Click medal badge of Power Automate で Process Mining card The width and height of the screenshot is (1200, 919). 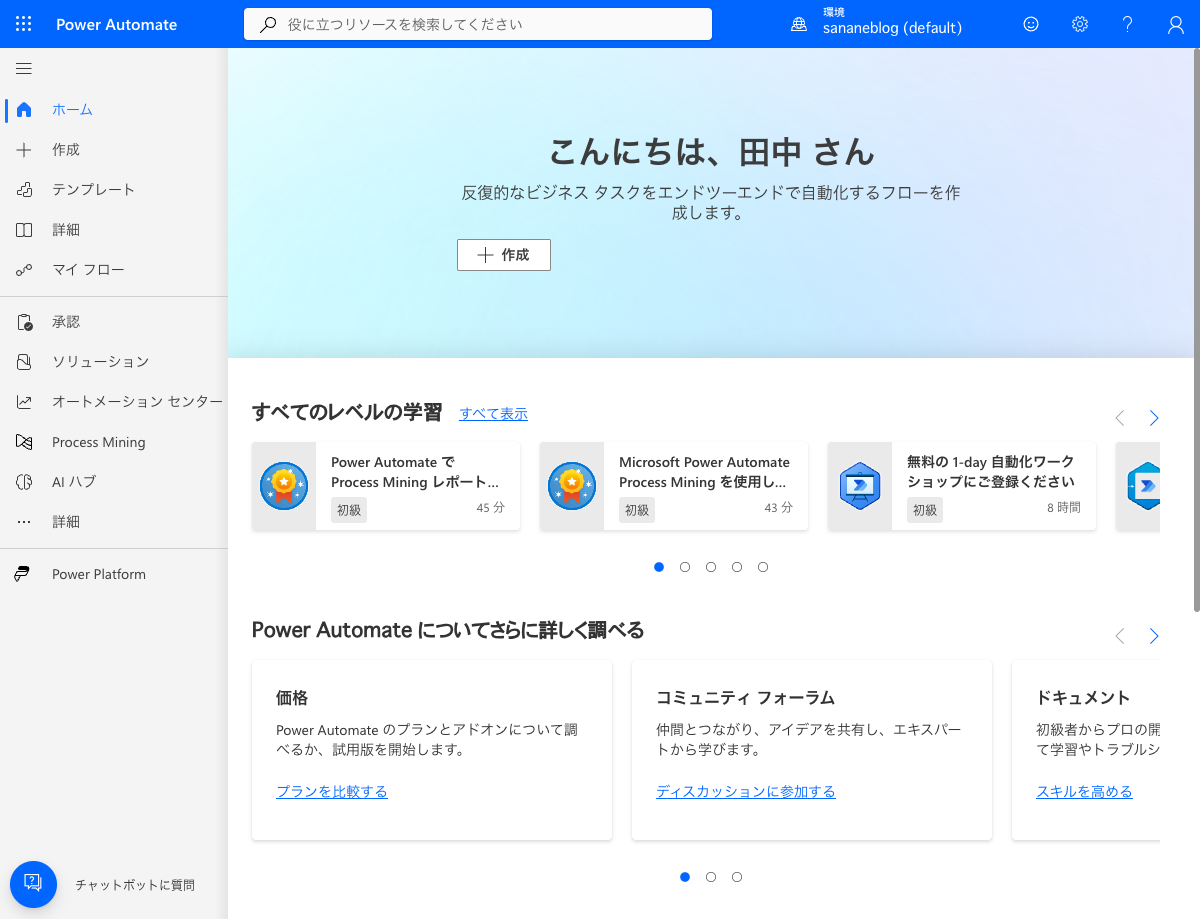click(x=284, y=486)
